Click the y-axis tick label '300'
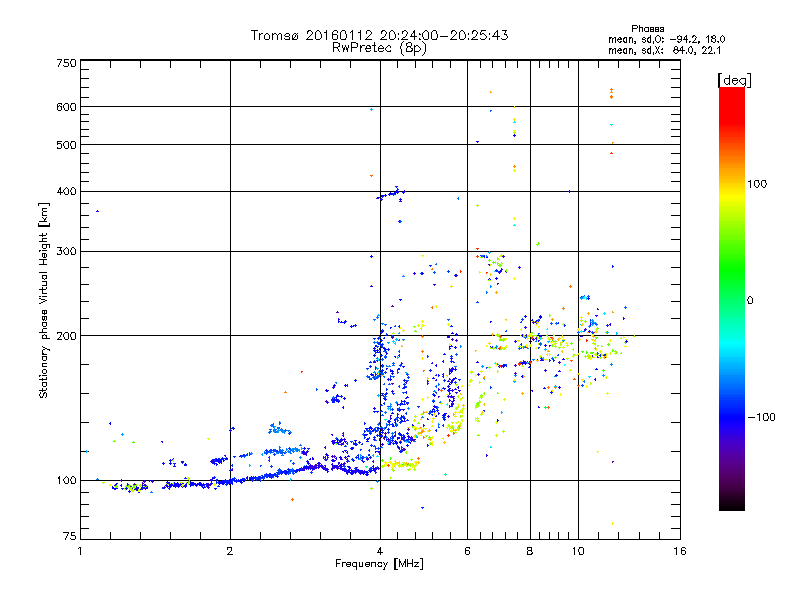 click(66, 252)
